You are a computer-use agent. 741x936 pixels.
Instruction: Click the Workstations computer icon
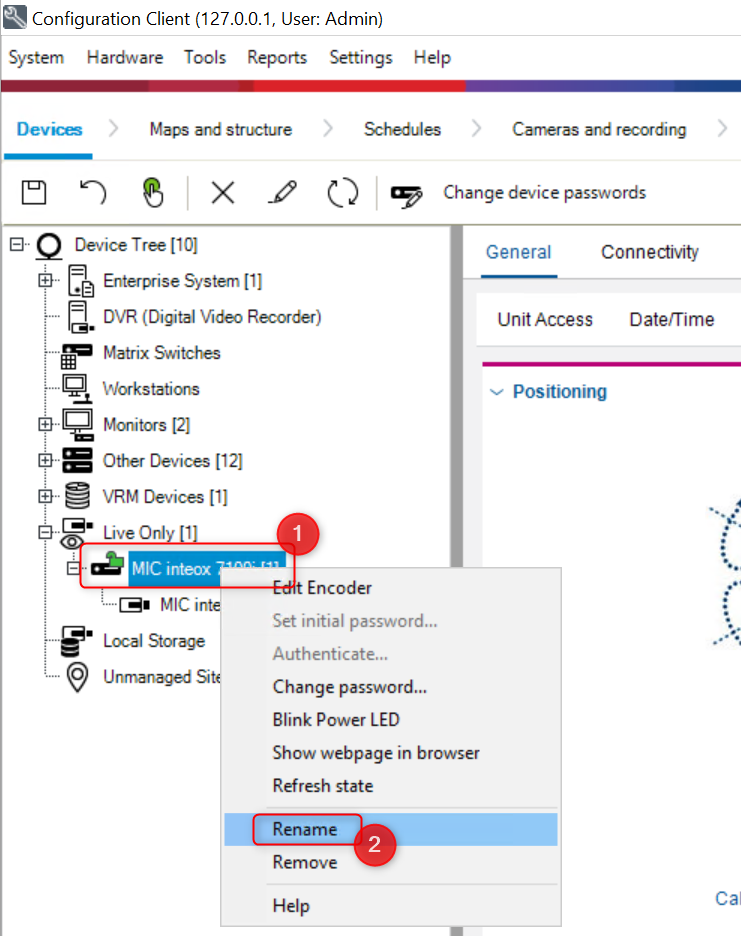[78, 389]
